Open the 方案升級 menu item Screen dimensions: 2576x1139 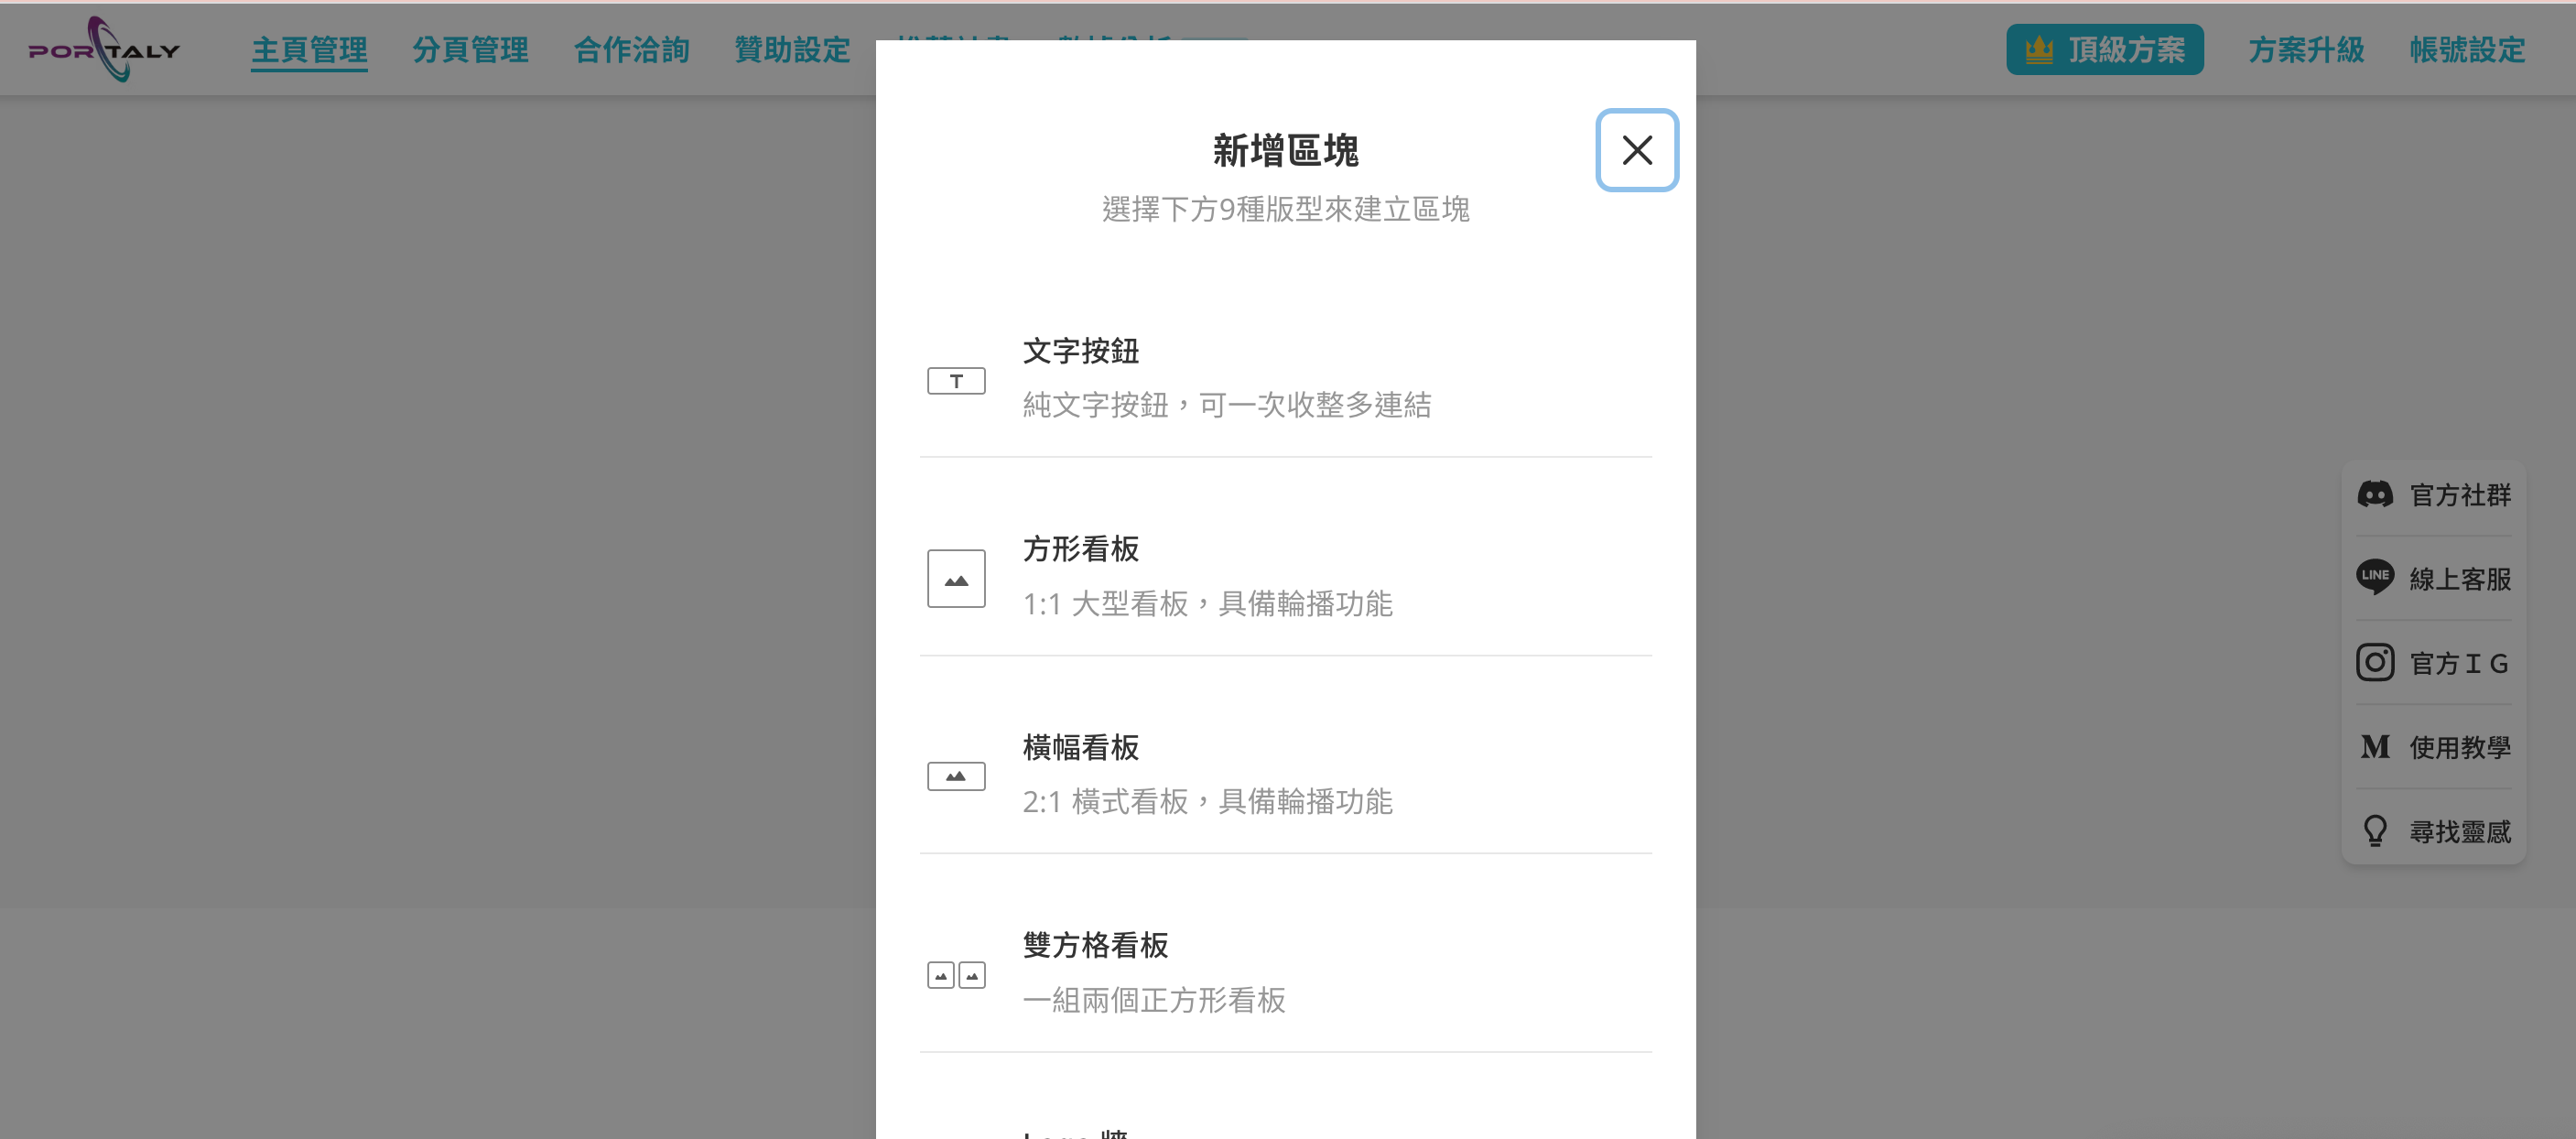coord(2306,50)
